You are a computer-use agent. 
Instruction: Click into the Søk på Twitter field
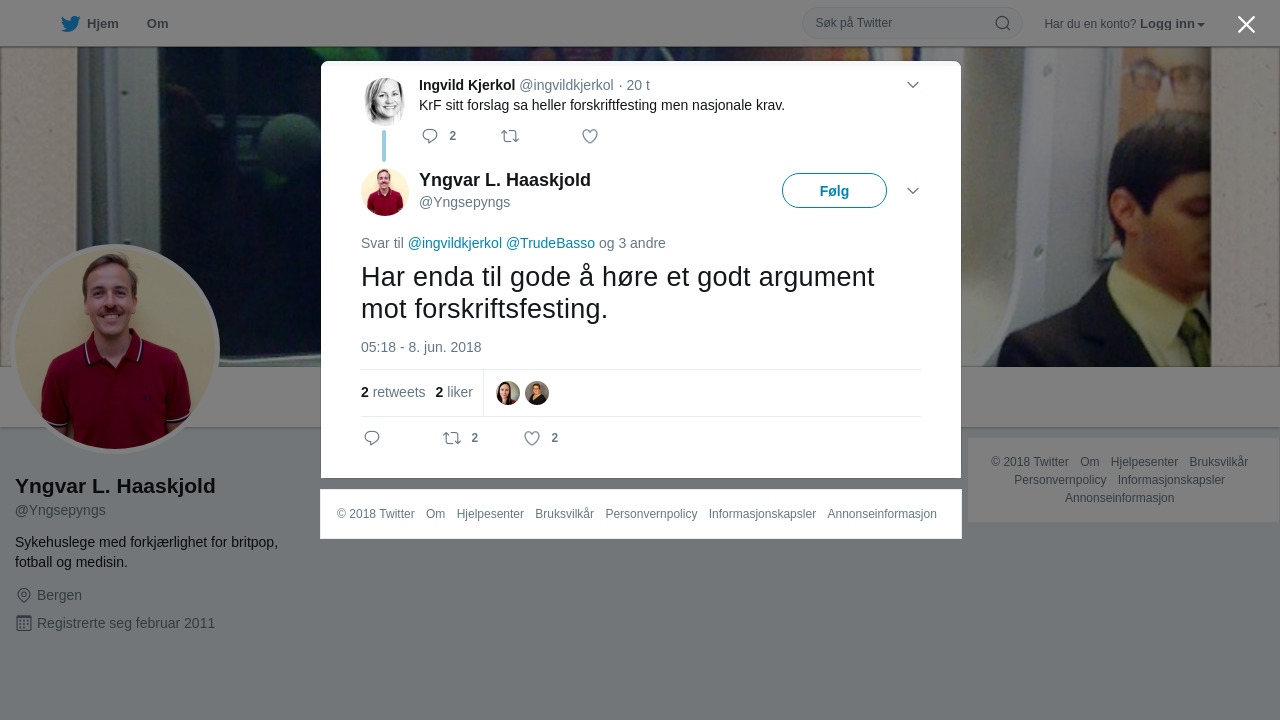(900, 23)
